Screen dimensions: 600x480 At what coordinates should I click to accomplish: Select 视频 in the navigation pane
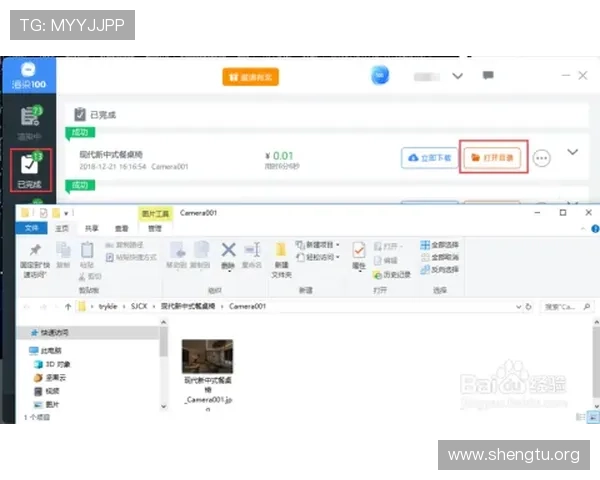47,391
